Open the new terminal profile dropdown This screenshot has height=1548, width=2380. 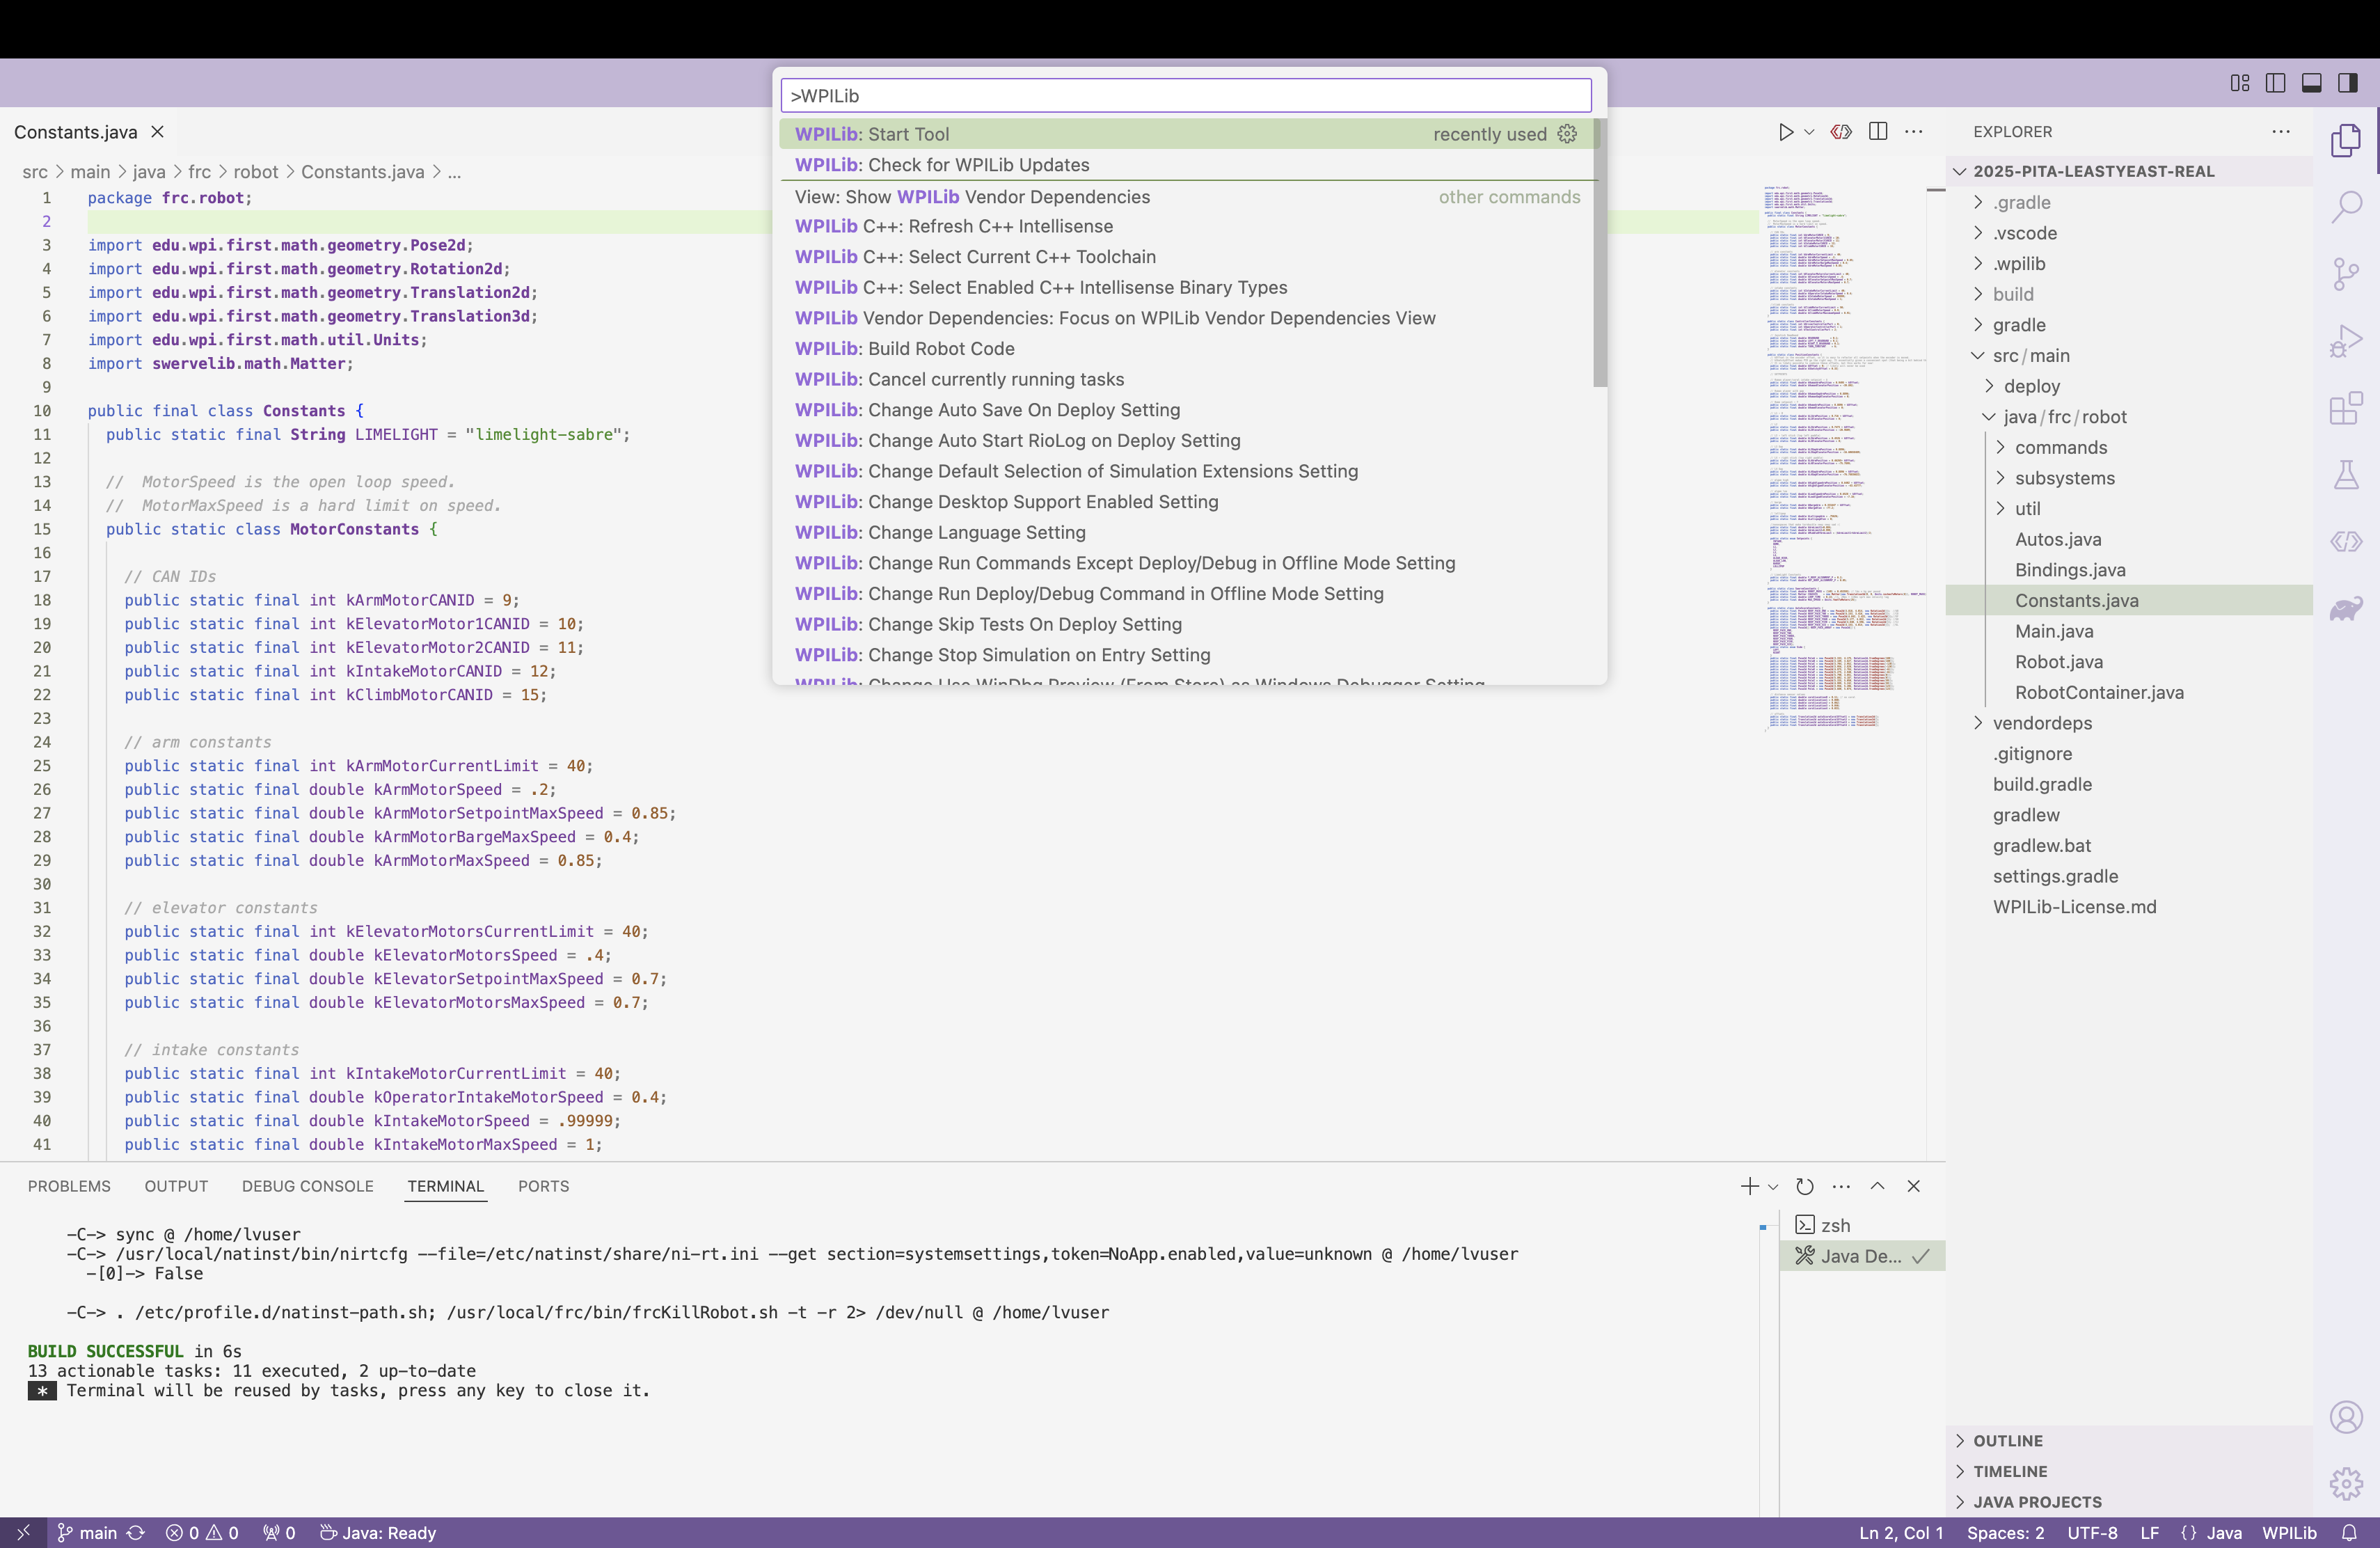(x=1773, y=1186)
